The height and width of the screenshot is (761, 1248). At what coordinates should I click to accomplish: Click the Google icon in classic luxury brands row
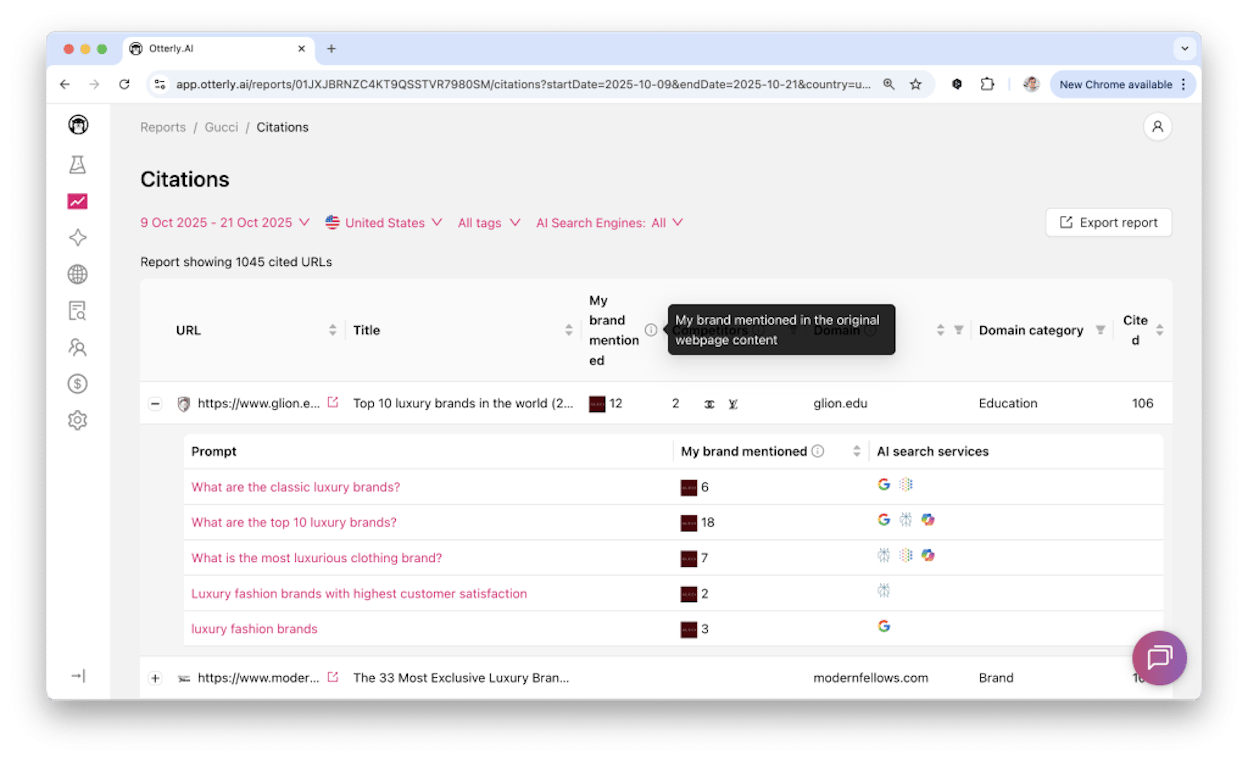coord(884,484)
